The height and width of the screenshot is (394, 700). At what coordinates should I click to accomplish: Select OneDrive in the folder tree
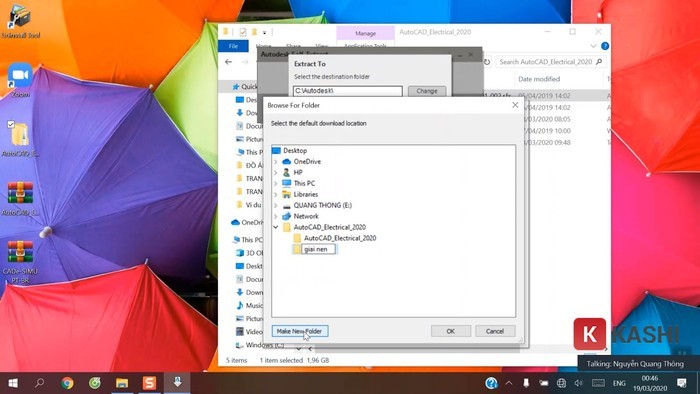pos(307,162)
